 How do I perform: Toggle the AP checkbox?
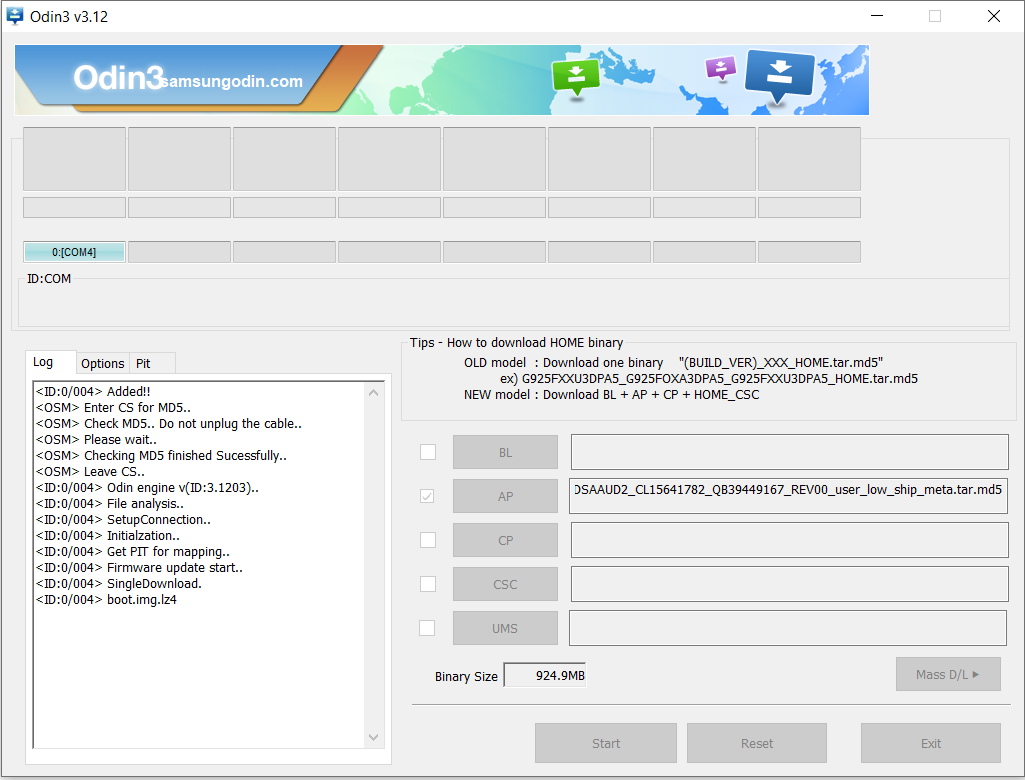point(428,496)
